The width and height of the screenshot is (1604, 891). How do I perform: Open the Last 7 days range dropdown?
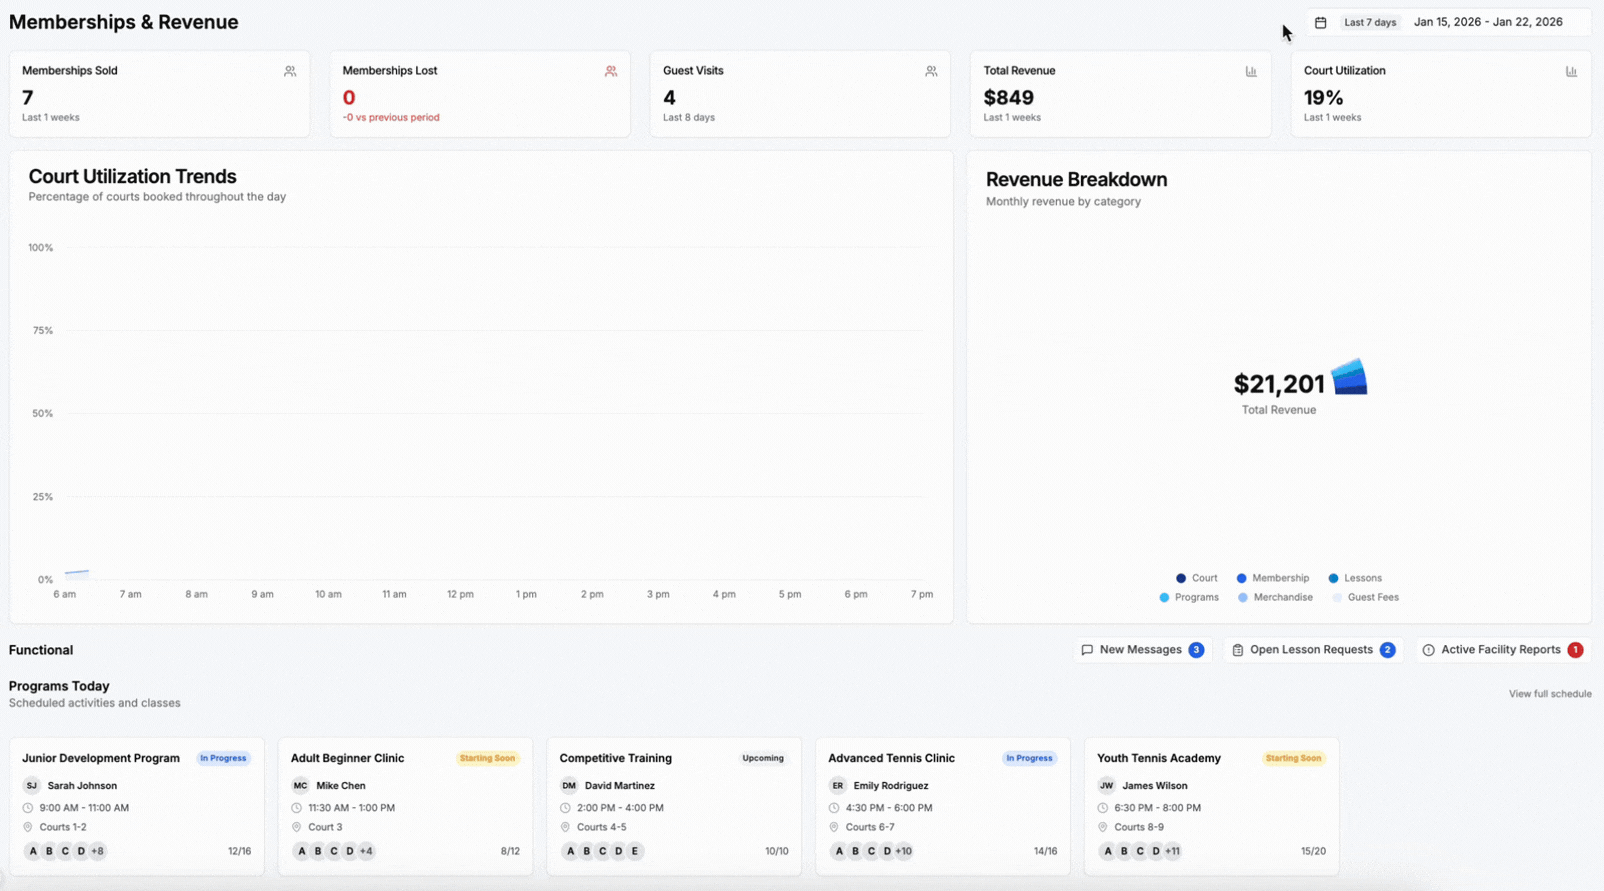pos(1369,22)
